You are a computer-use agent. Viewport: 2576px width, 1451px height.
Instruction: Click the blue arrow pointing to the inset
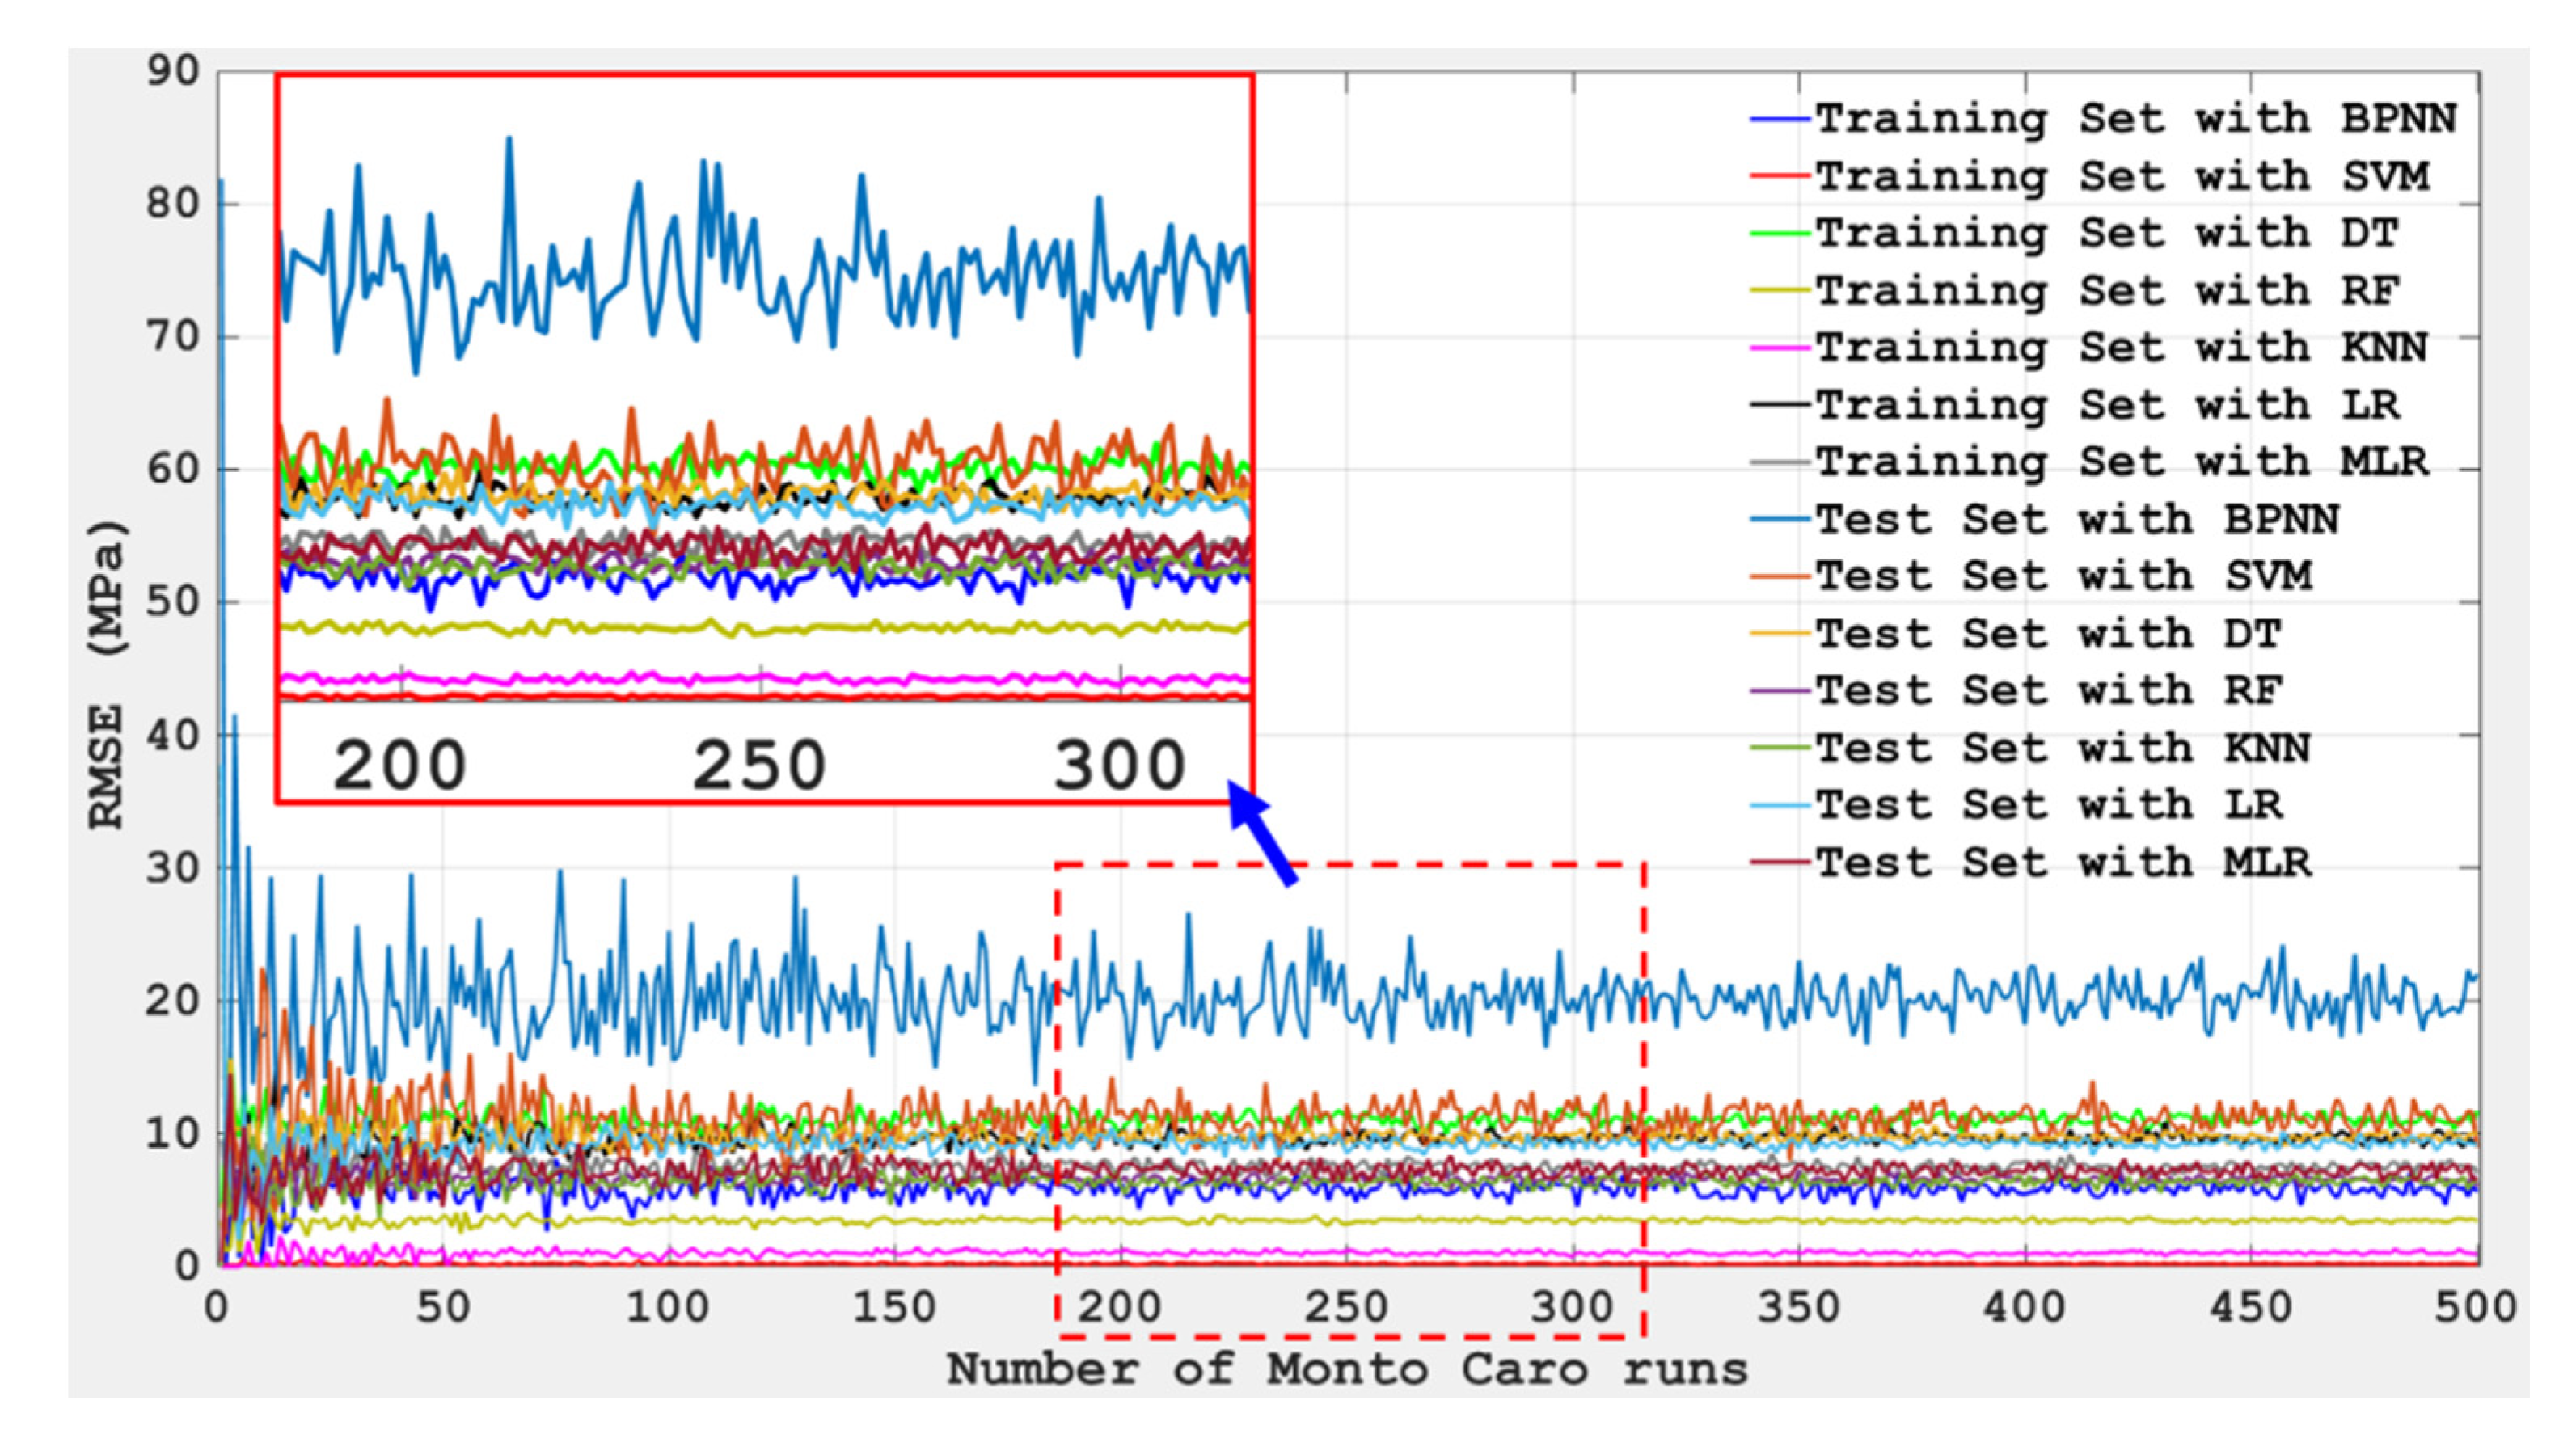pos(1262,834)
